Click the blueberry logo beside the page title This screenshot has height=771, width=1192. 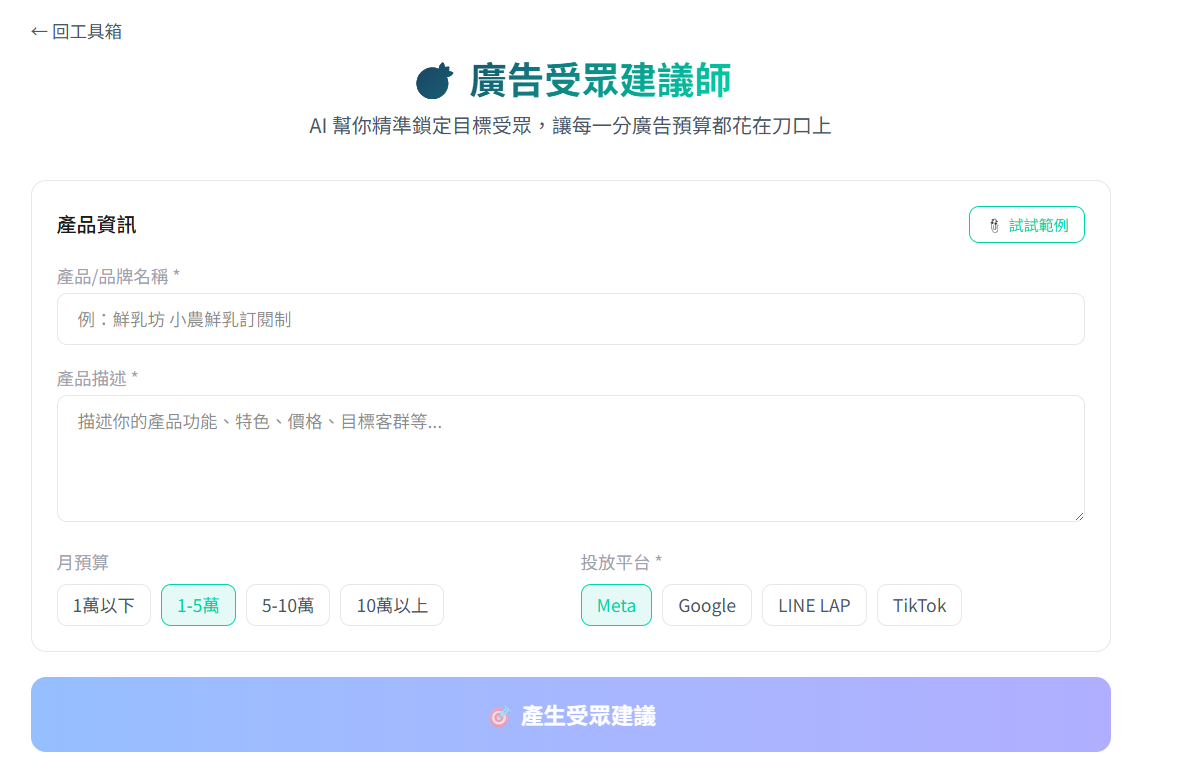432,80
